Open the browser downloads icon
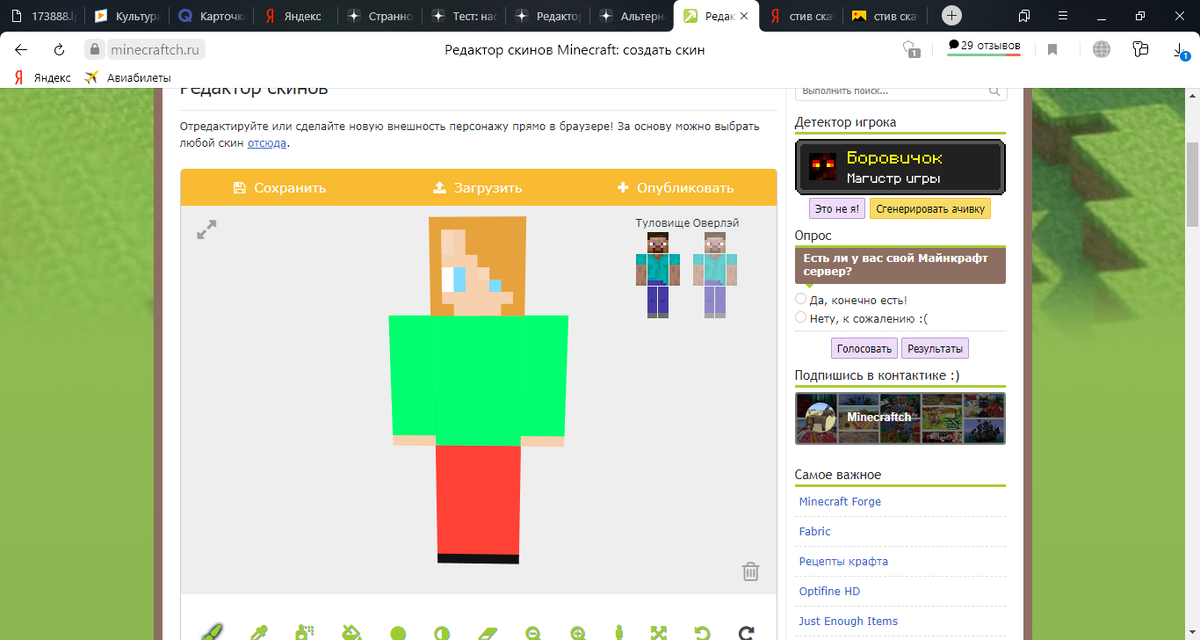The image size is (1200, 640). pos(1181,49)
